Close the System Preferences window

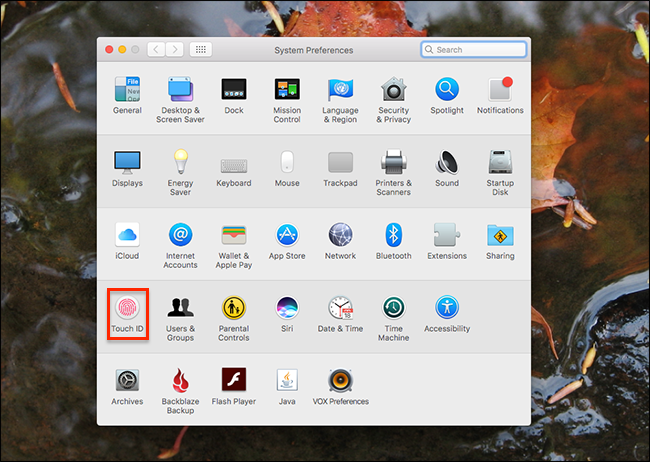pyautogui.click(x=109, y=50)
